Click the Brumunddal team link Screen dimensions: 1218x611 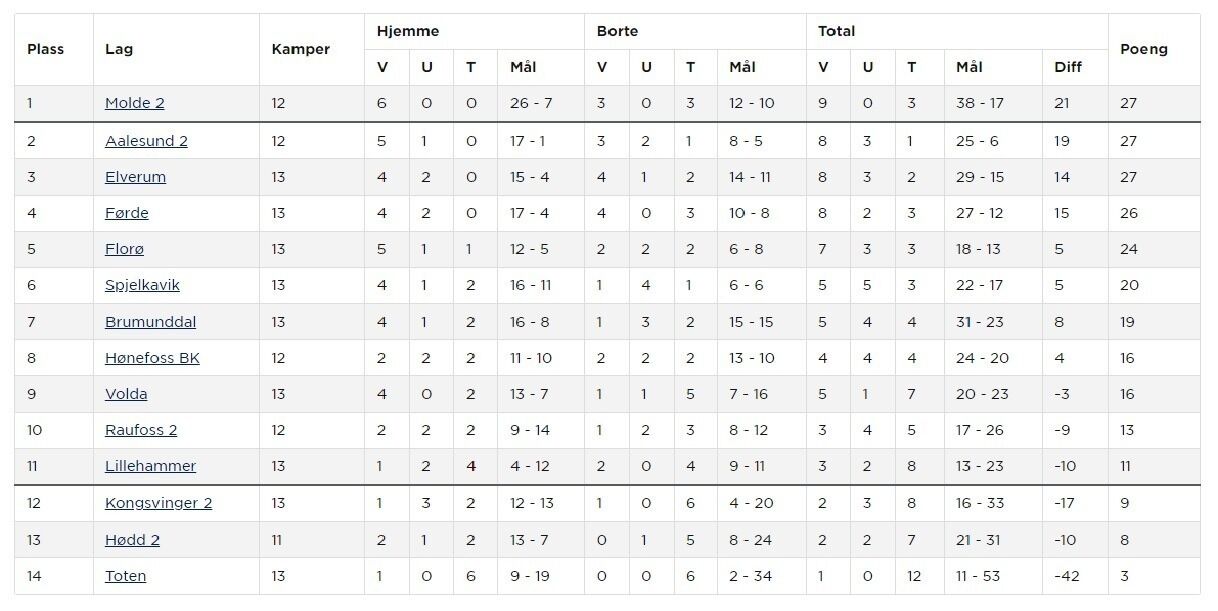pyautogui.click(x=150, y=322)
